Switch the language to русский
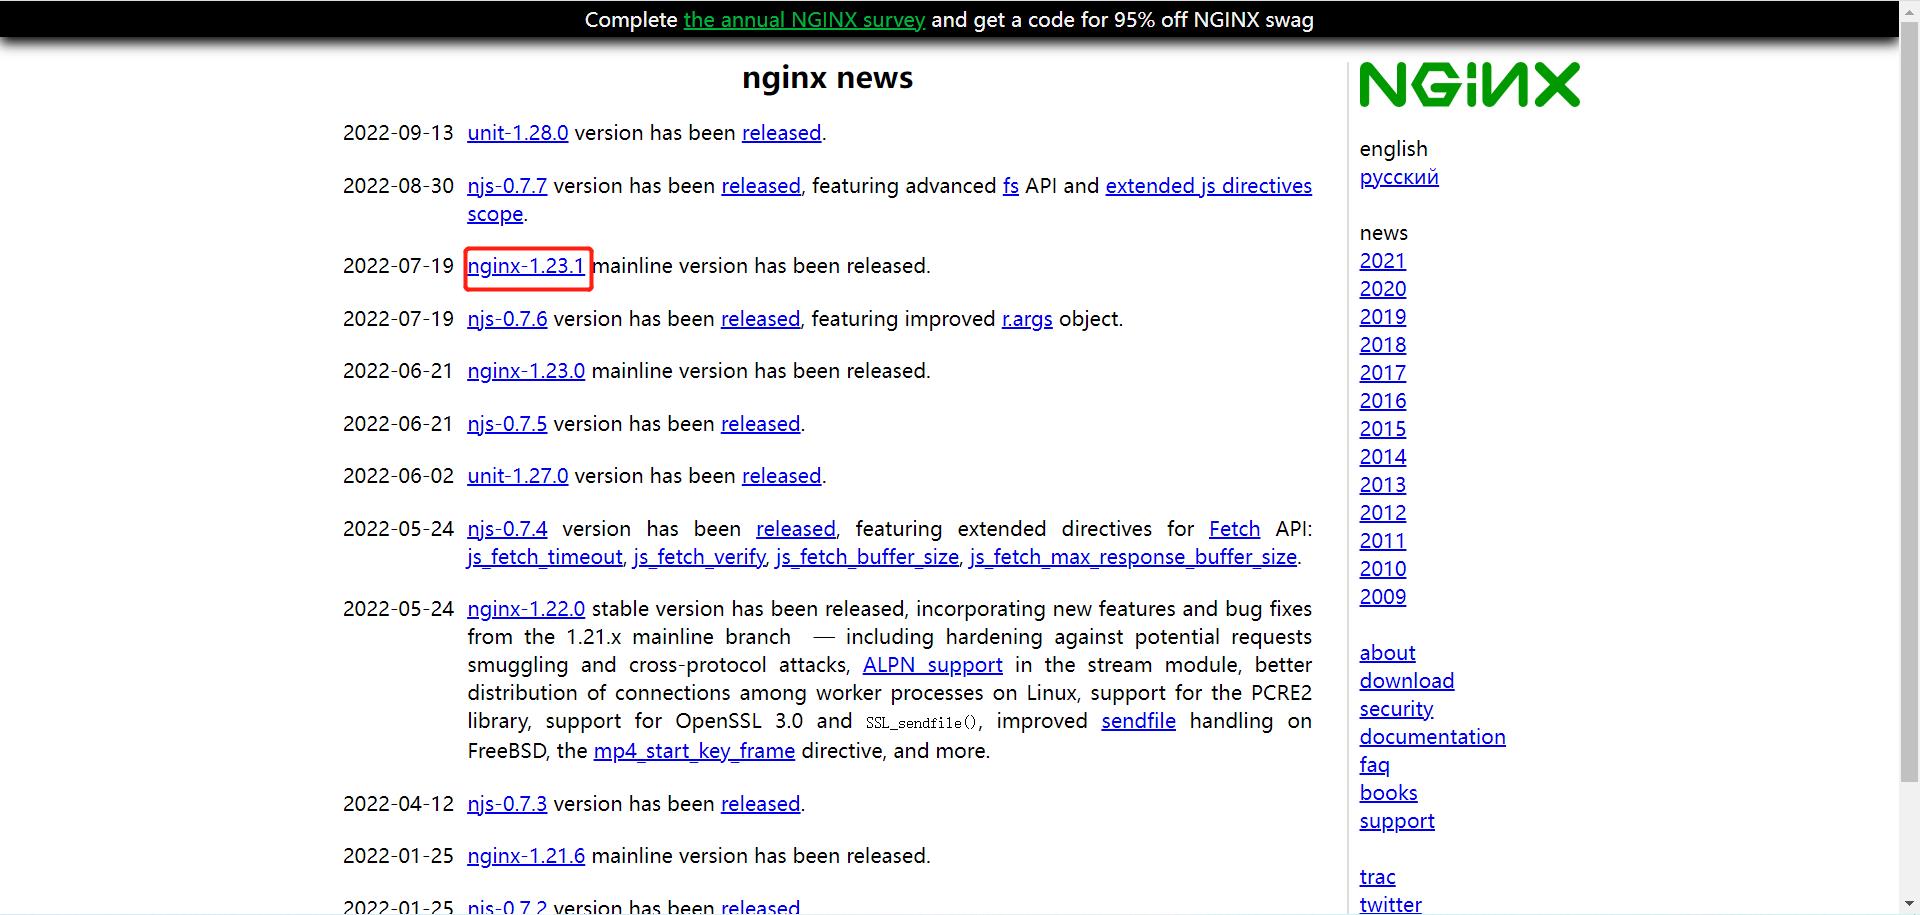1920x915 pixels. pos(1399,177)
